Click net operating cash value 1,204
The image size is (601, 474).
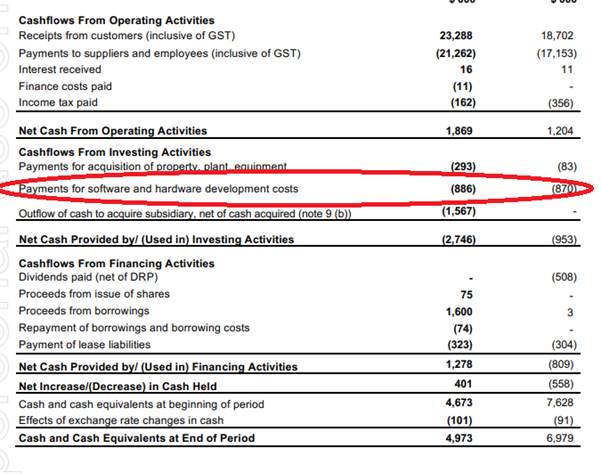(x=560, y=131)
